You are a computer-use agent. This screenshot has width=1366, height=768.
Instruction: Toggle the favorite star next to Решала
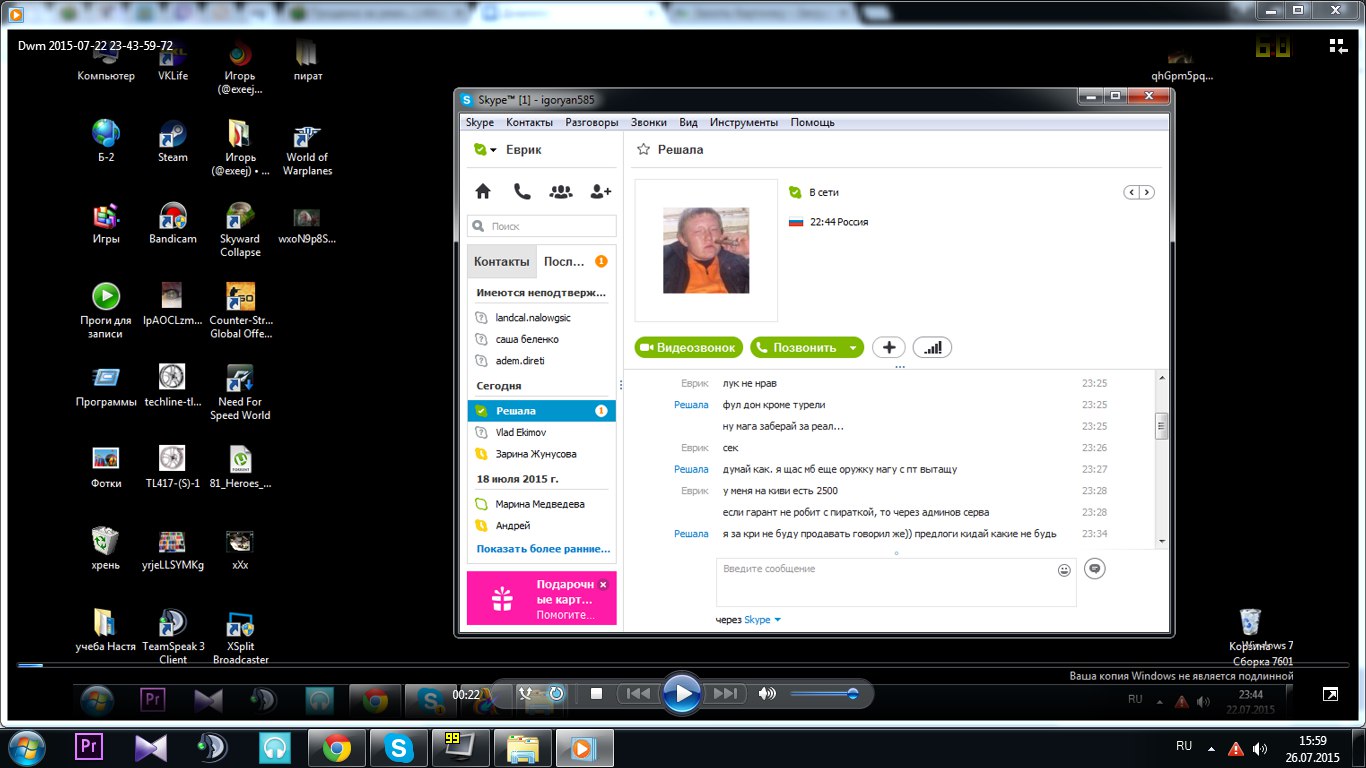click(x=643, y=149)
